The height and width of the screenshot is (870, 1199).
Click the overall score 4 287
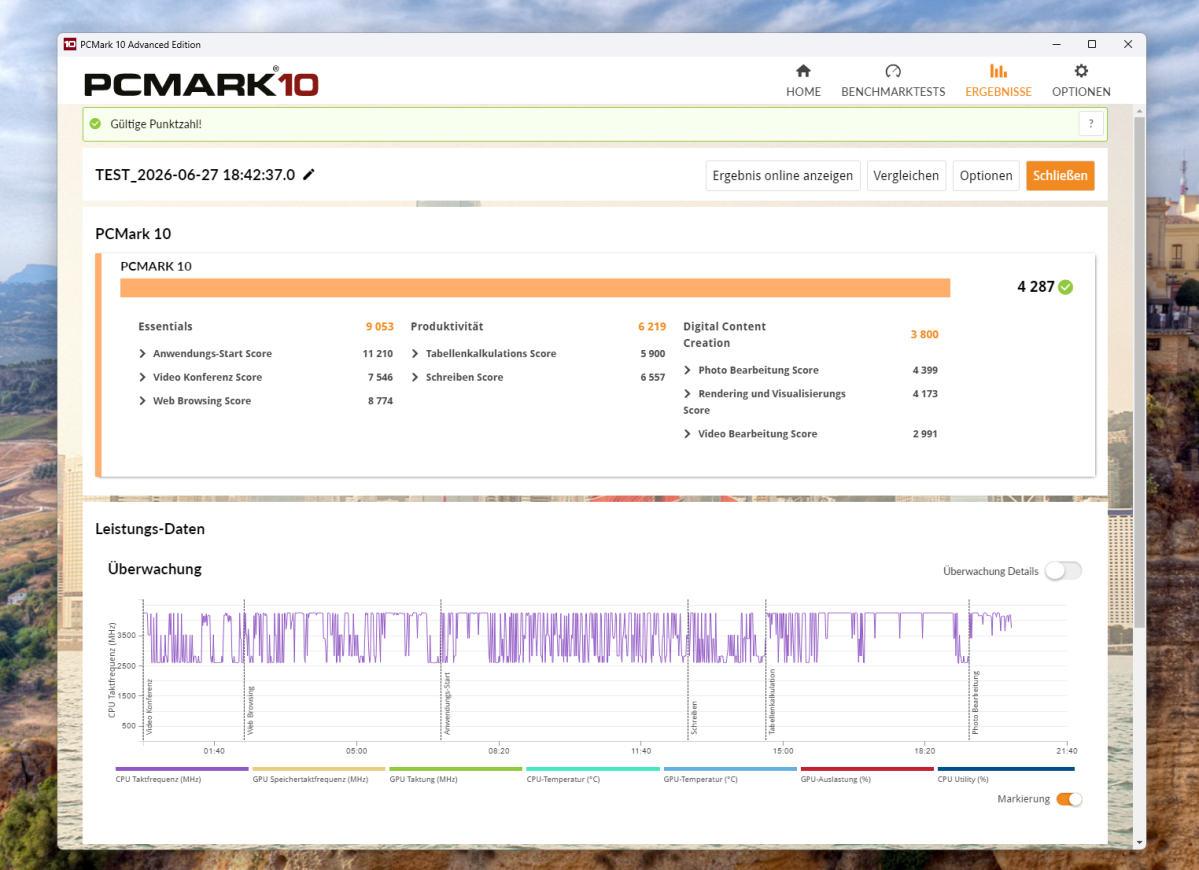[1035, 287]
